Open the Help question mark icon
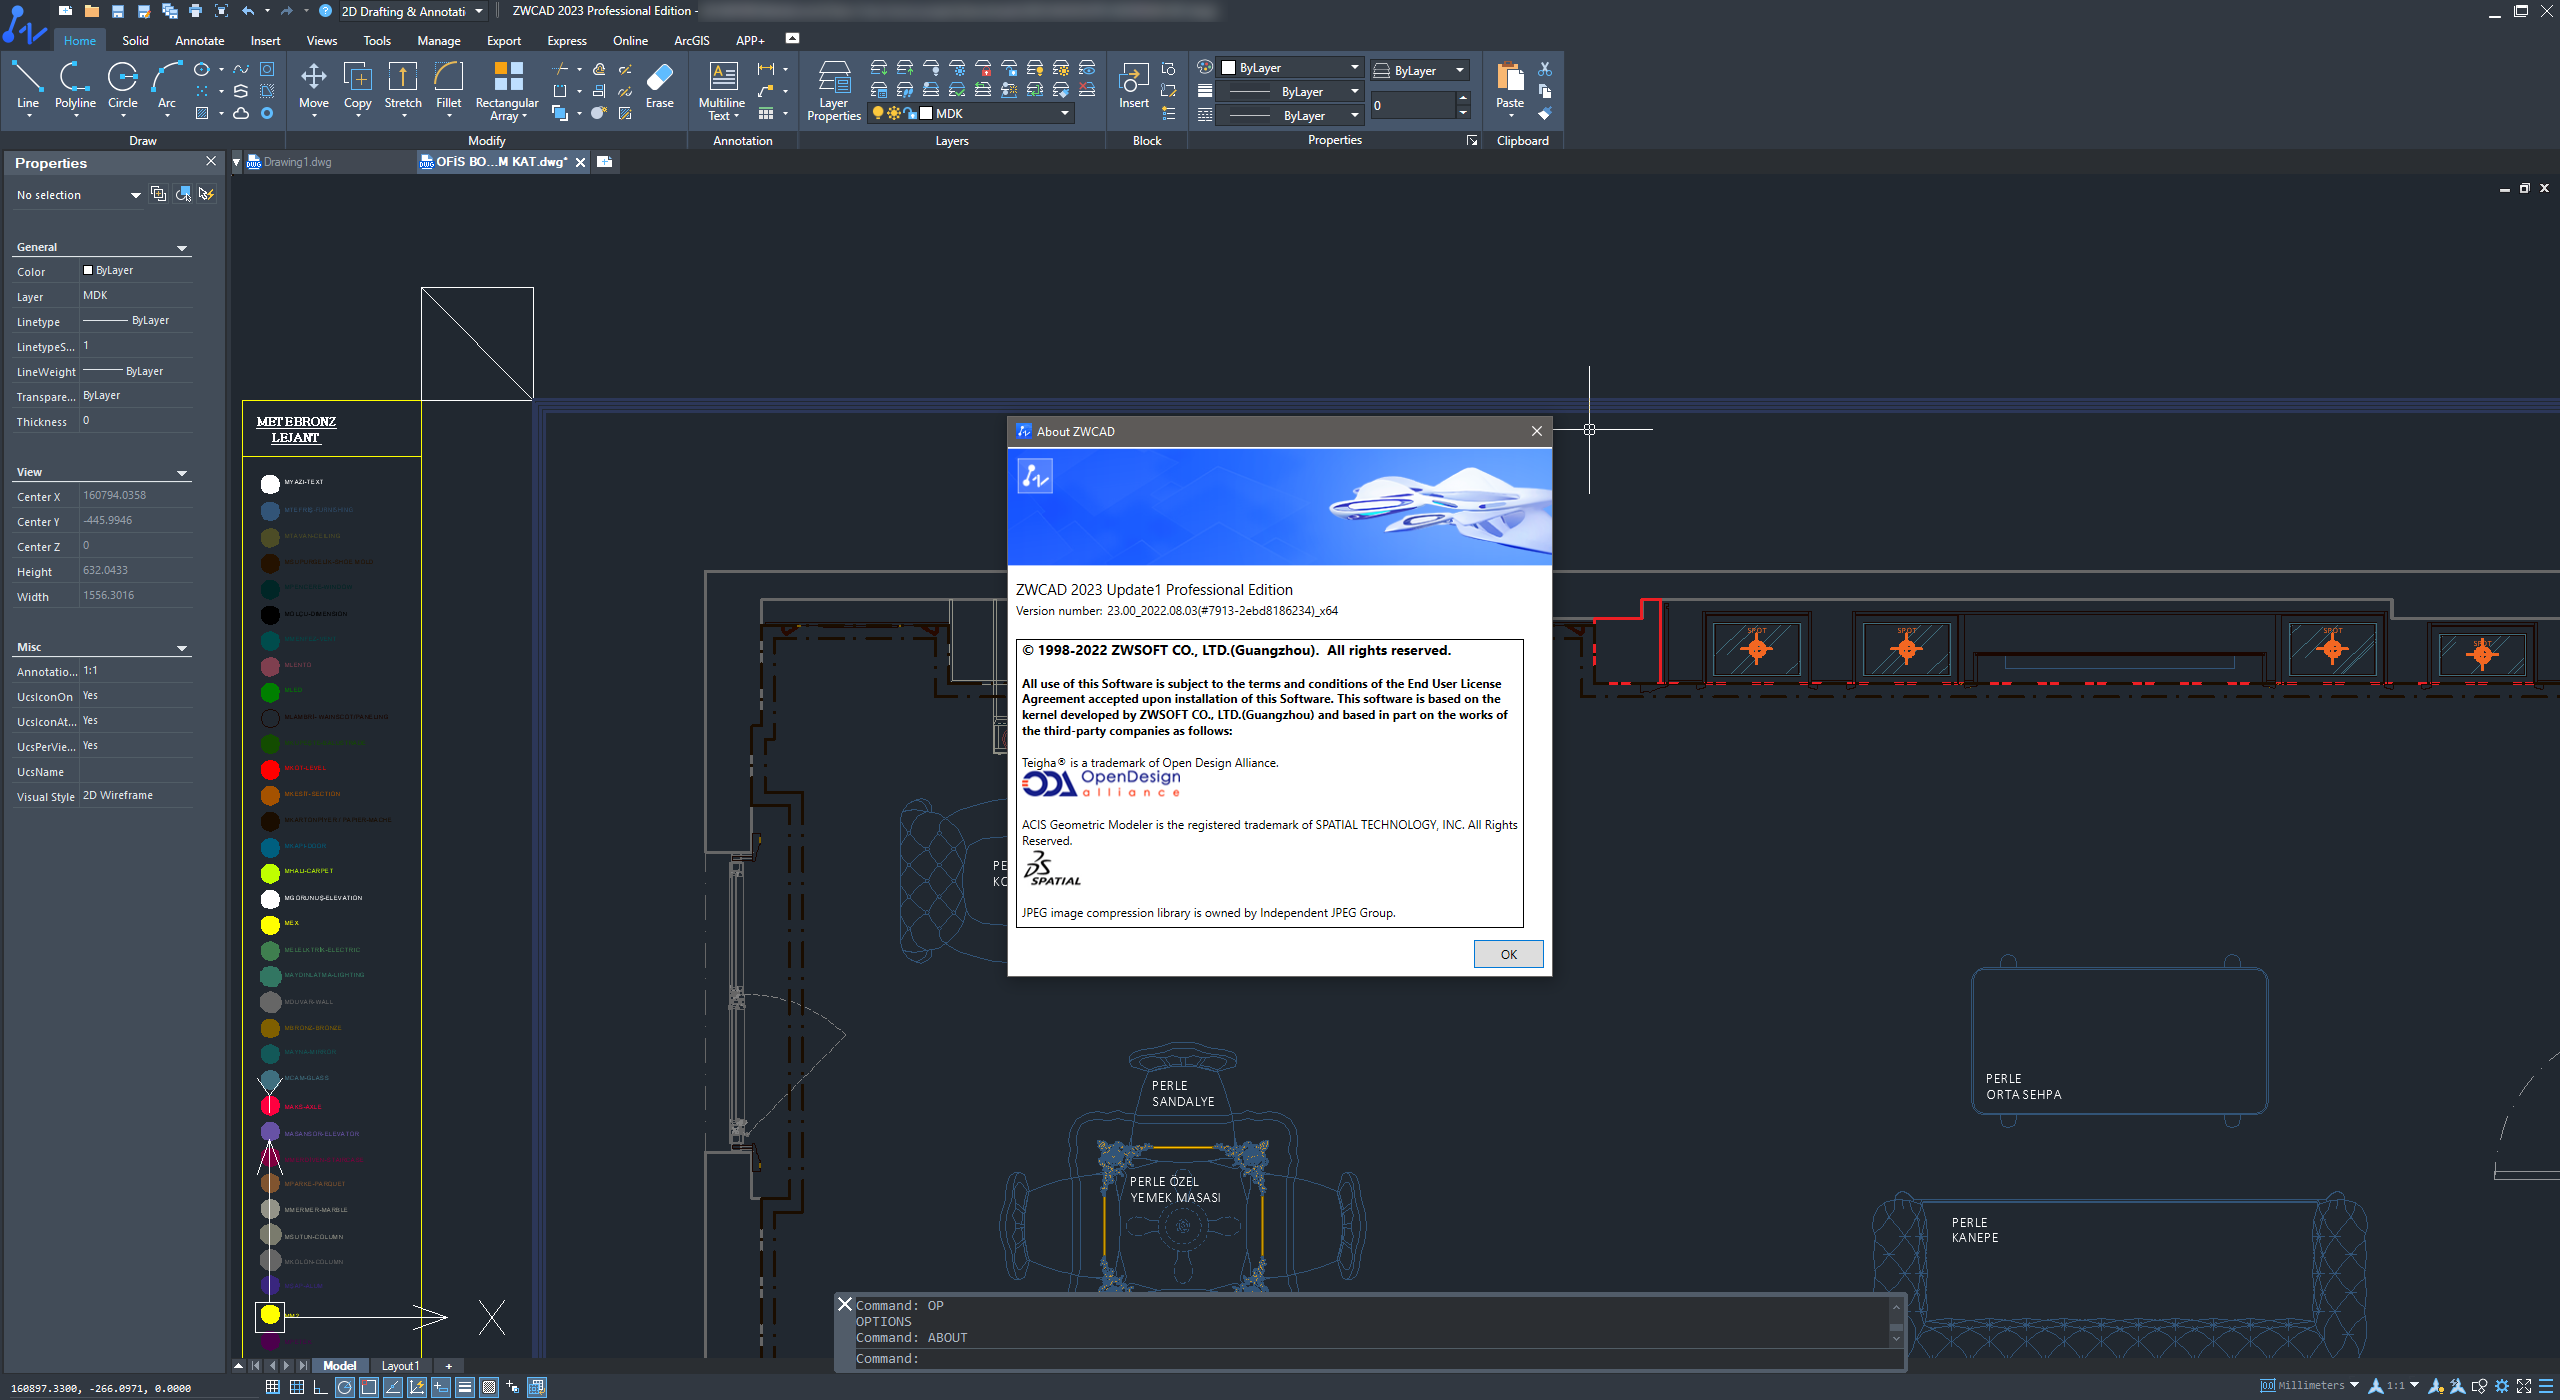This screenshot has height=1400, width=2560. coord(325,11)
